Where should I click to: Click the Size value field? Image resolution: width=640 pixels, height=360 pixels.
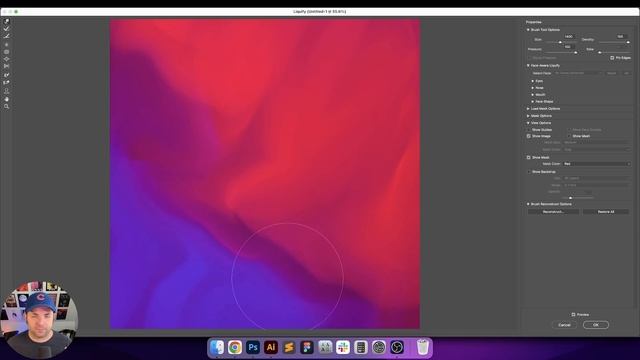tap(569, 37)
